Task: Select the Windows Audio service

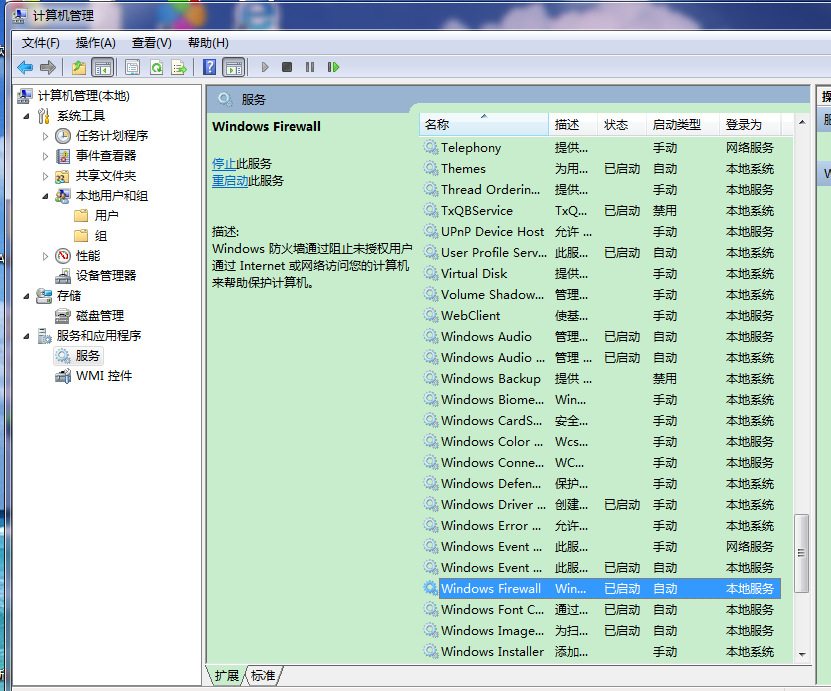Action: pos(601,336)
